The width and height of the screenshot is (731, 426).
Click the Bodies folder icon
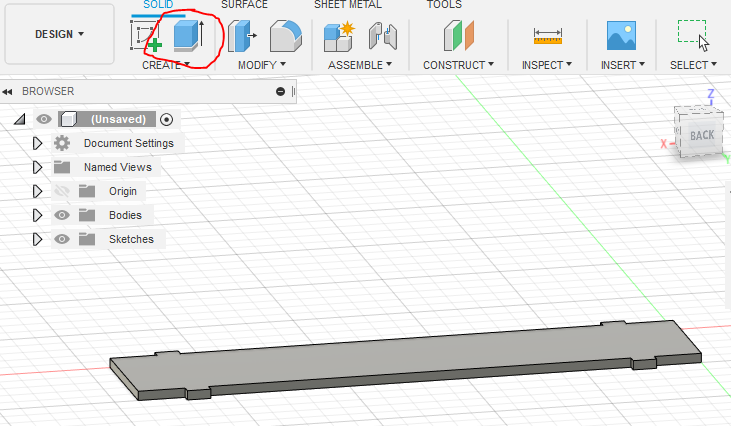[x=87, y=215]
